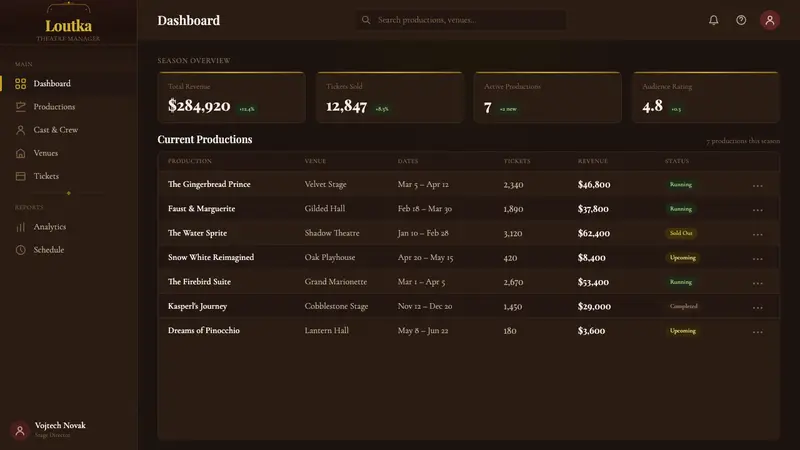The height and width of the screenshot is (450, 800).
Task: Click Dreams of Pinocchio production name
Action: tap(204, 331)
